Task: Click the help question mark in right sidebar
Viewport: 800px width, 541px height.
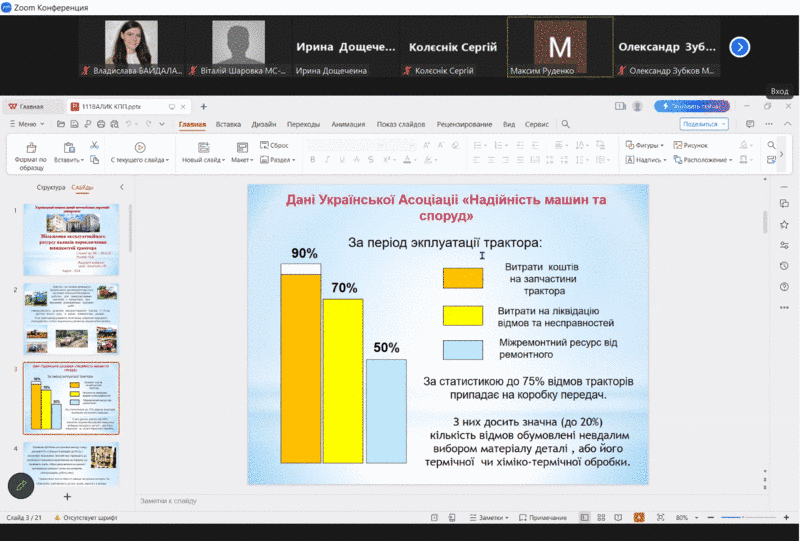Action: pos(784,287)
